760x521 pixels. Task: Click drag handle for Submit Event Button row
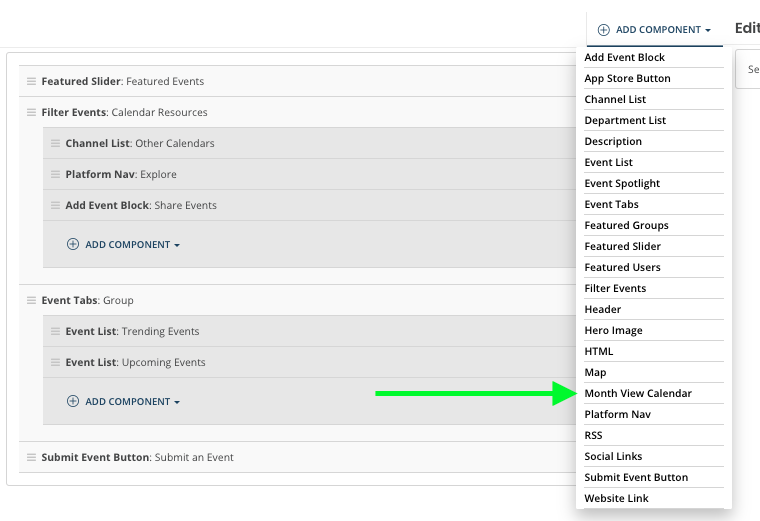point(32,457)
